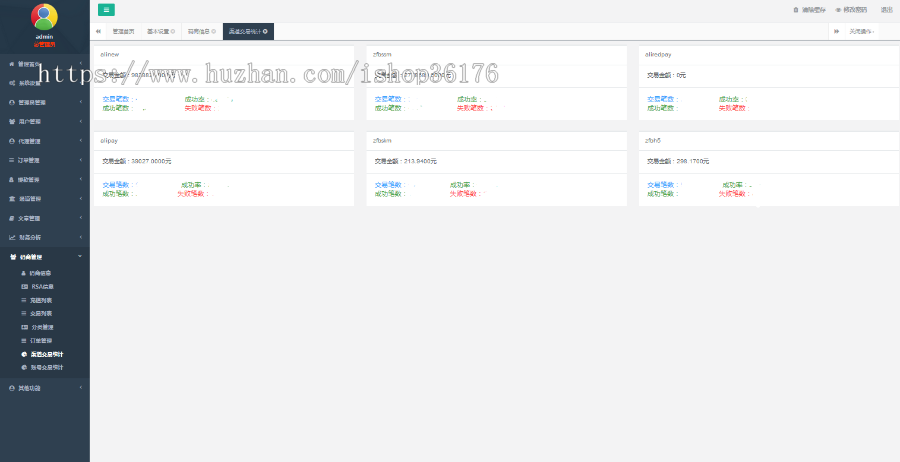Toggle the sidebar with the green hamburger button

(x=106, y=10)
